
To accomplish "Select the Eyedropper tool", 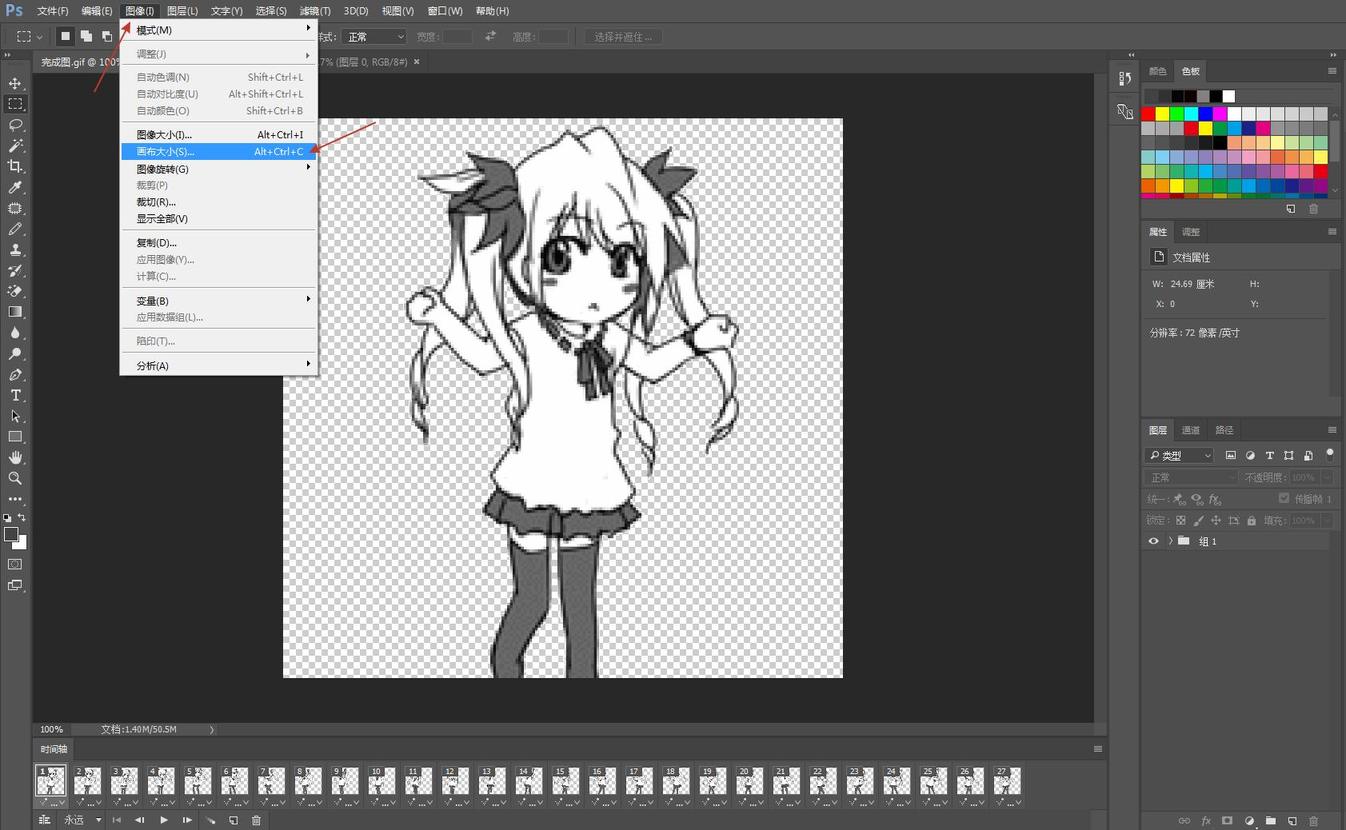I will (x=15, y=187).
